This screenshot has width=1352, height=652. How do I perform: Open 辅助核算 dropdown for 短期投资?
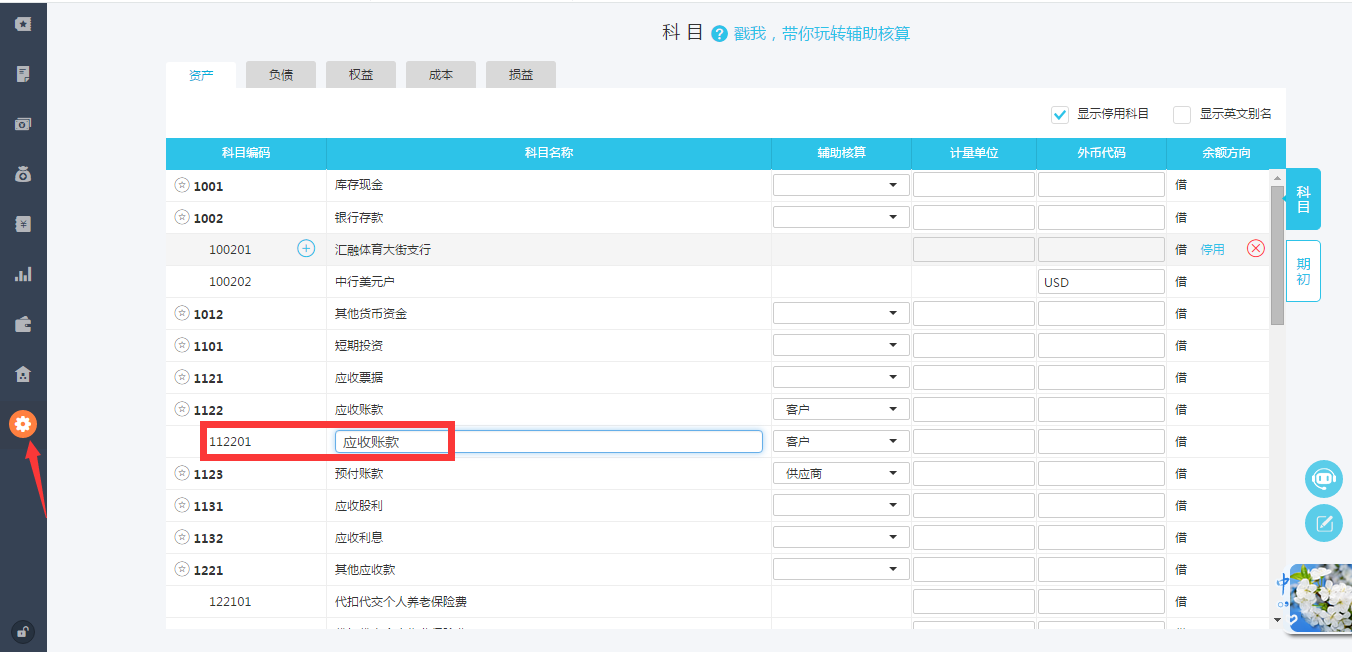point(841,345)
